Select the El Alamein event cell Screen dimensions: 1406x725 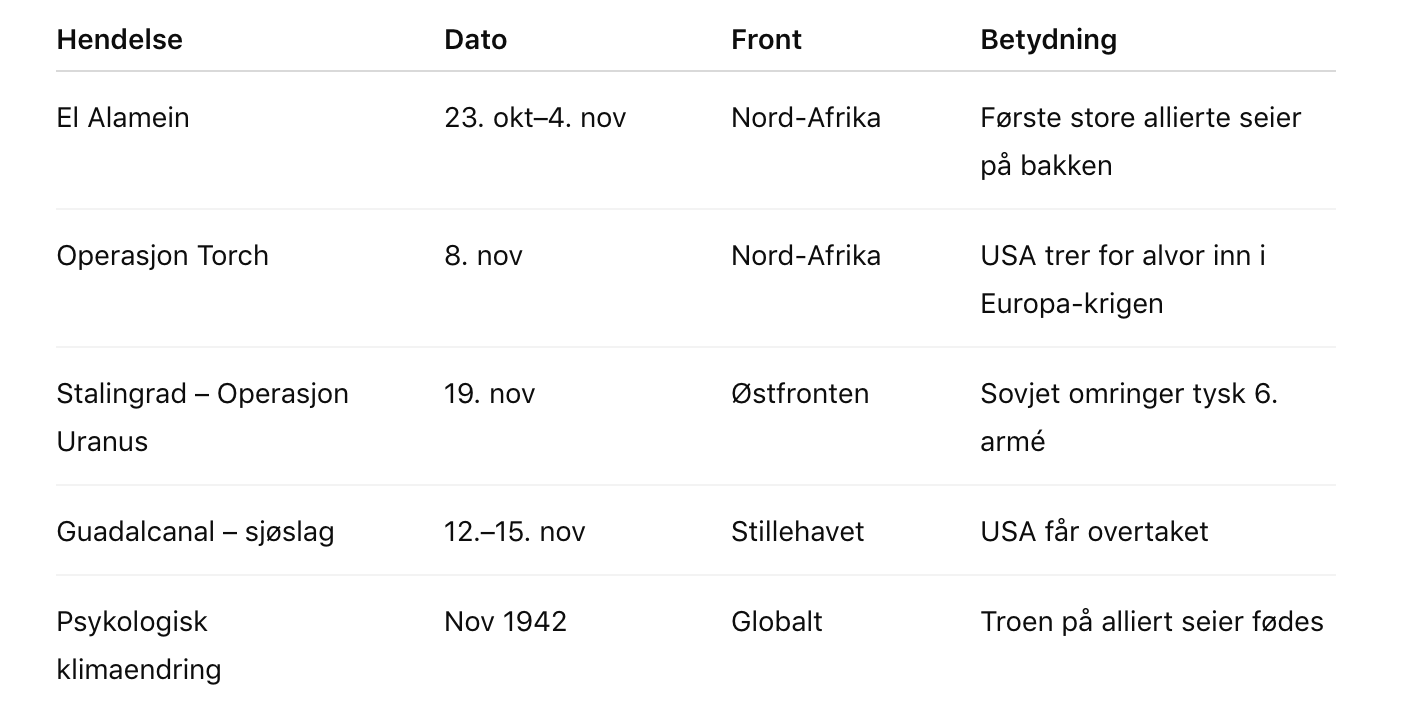click(123, 117)
